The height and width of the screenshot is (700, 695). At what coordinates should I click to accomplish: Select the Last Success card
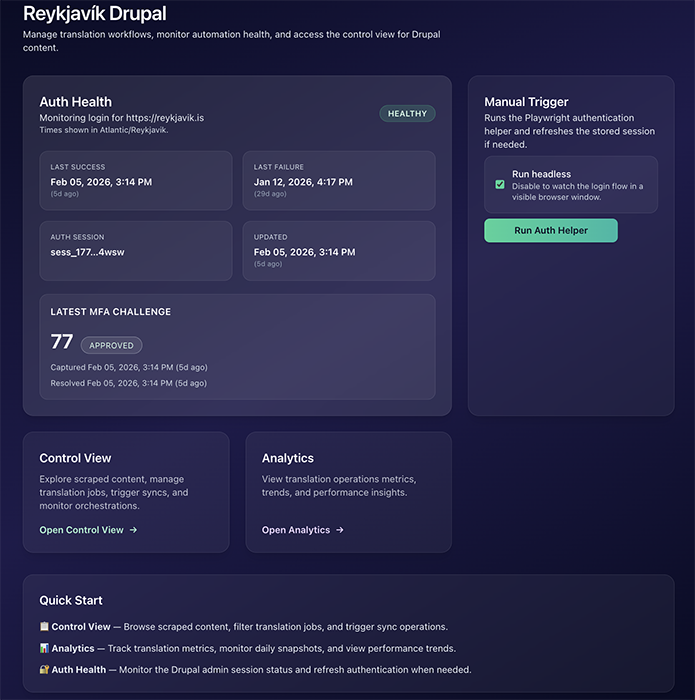coord(136,181)
